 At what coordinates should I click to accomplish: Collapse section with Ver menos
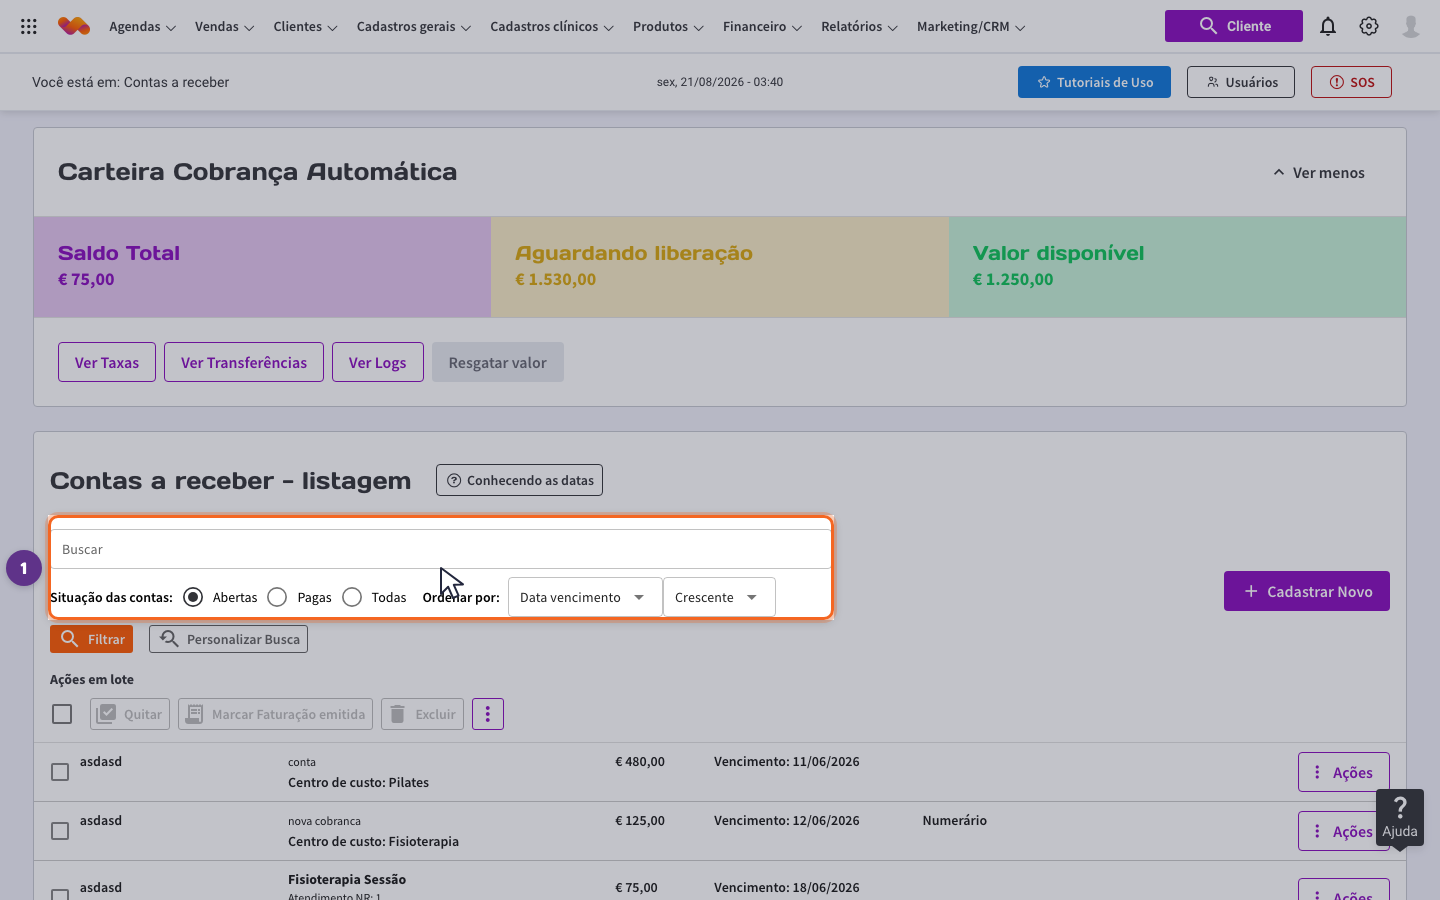(1318, 173)
